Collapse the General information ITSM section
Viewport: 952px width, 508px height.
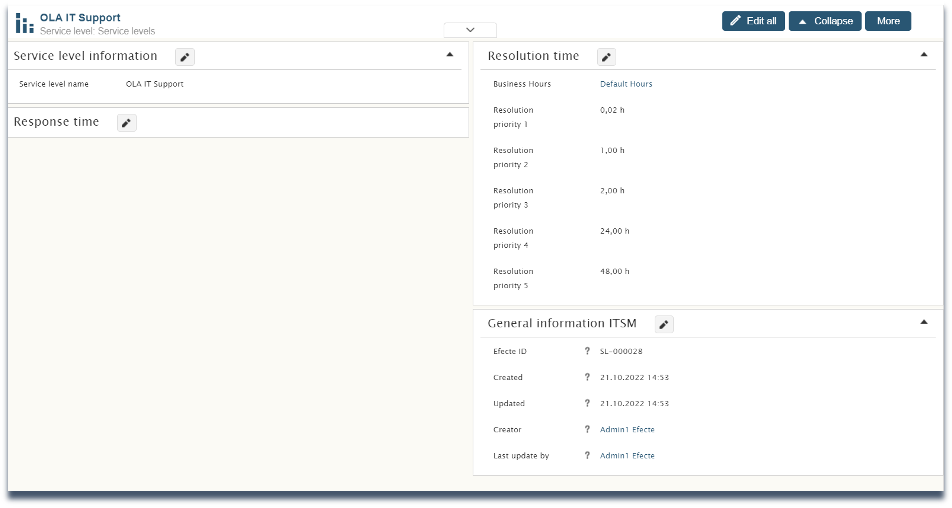pos(924,322)
